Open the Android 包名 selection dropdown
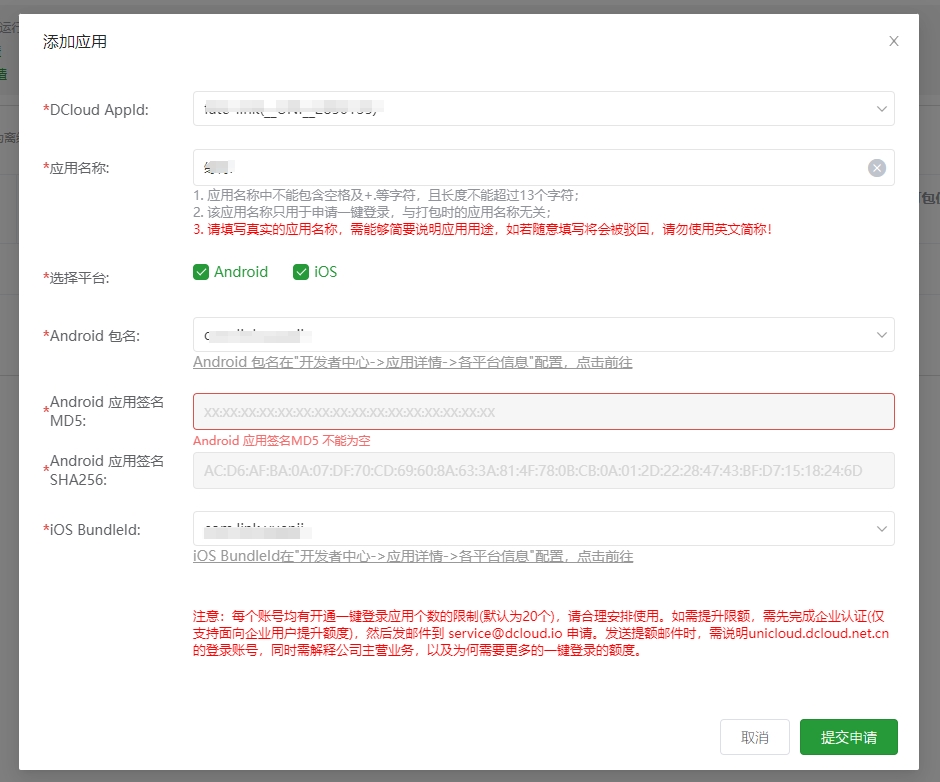Viewport: 940px width, 782px height. coord(530,335)
